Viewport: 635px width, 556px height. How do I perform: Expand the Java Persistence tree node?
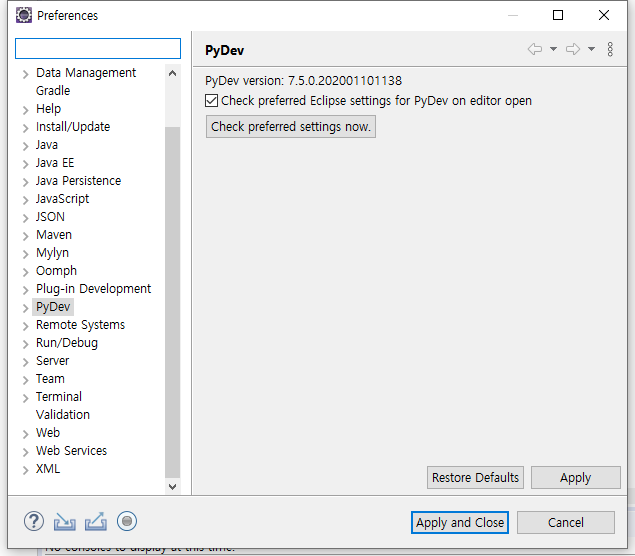26,182
